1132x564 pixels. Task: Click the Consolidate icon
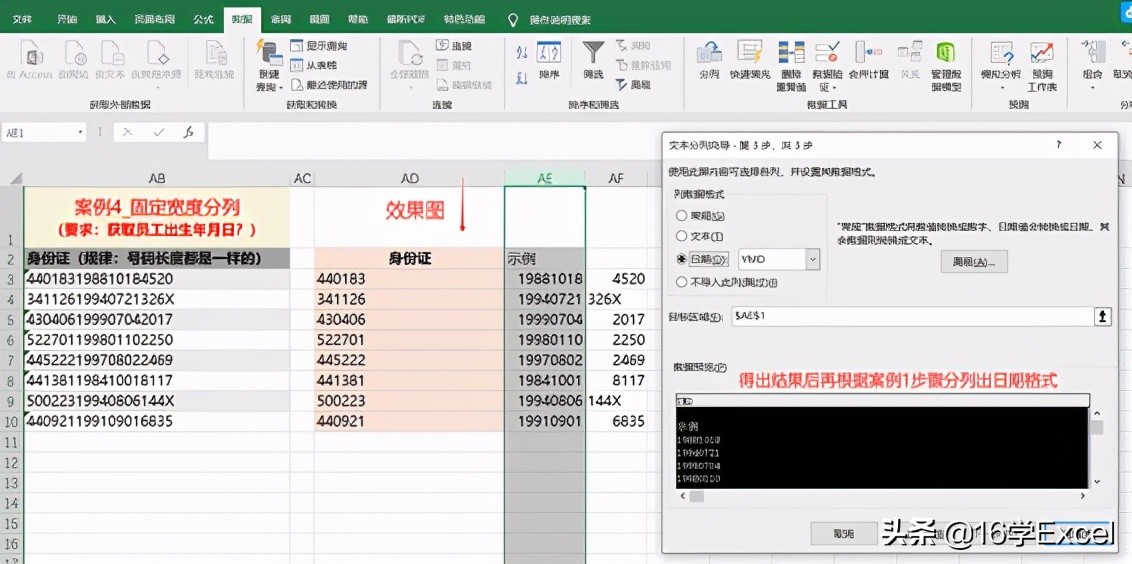(x=867, y=53)
